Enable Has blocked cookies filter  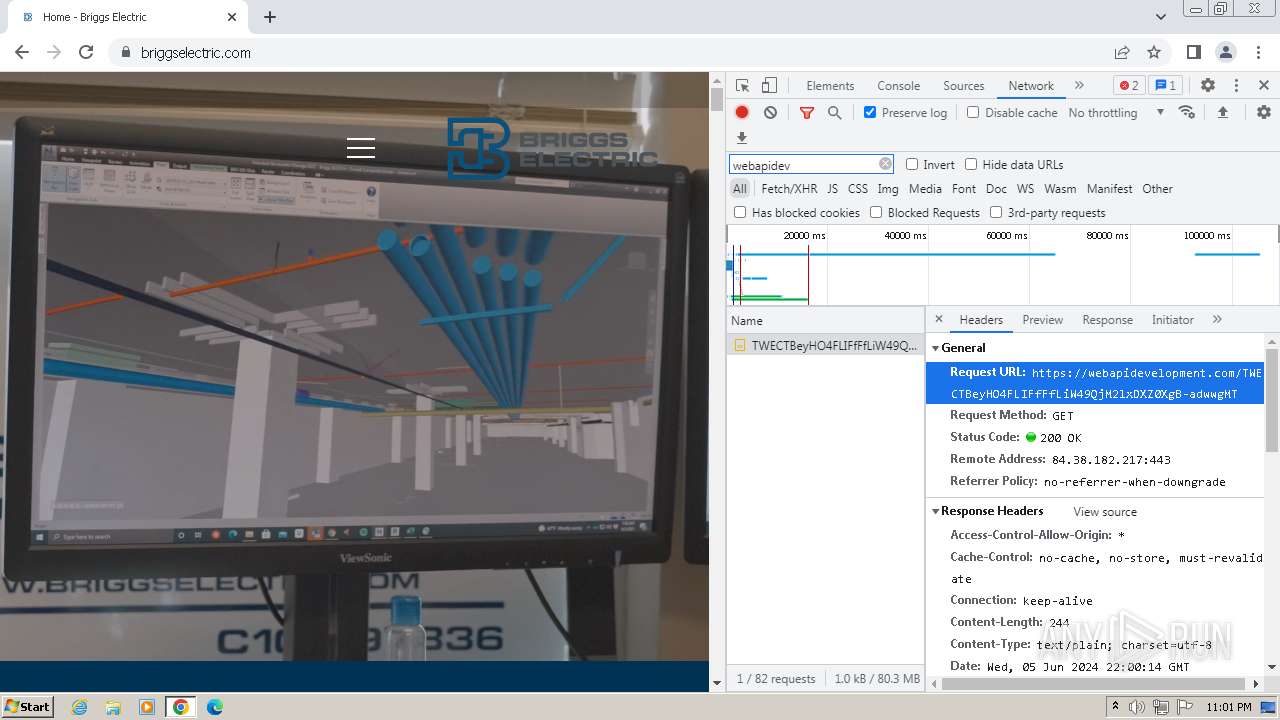point(740,212)
